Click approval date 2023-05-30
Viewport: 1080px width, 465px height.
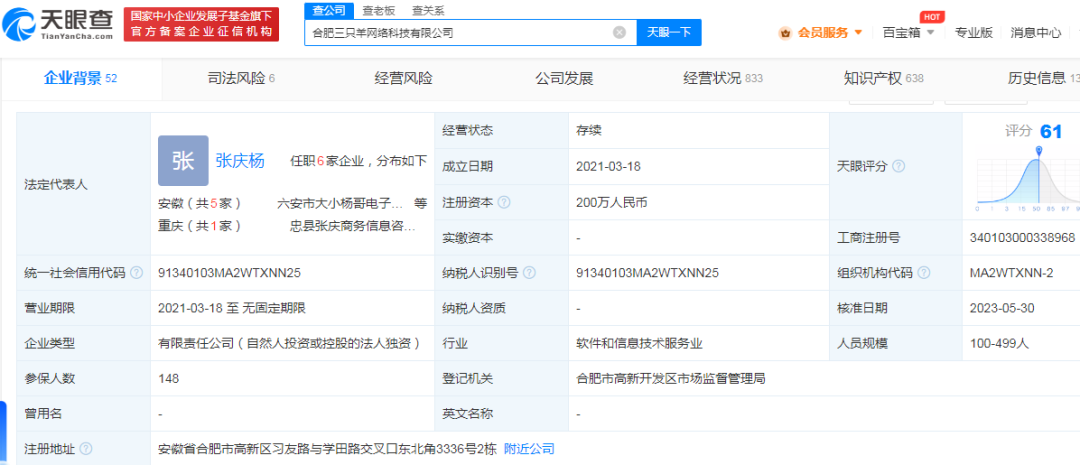point(1001,308)
